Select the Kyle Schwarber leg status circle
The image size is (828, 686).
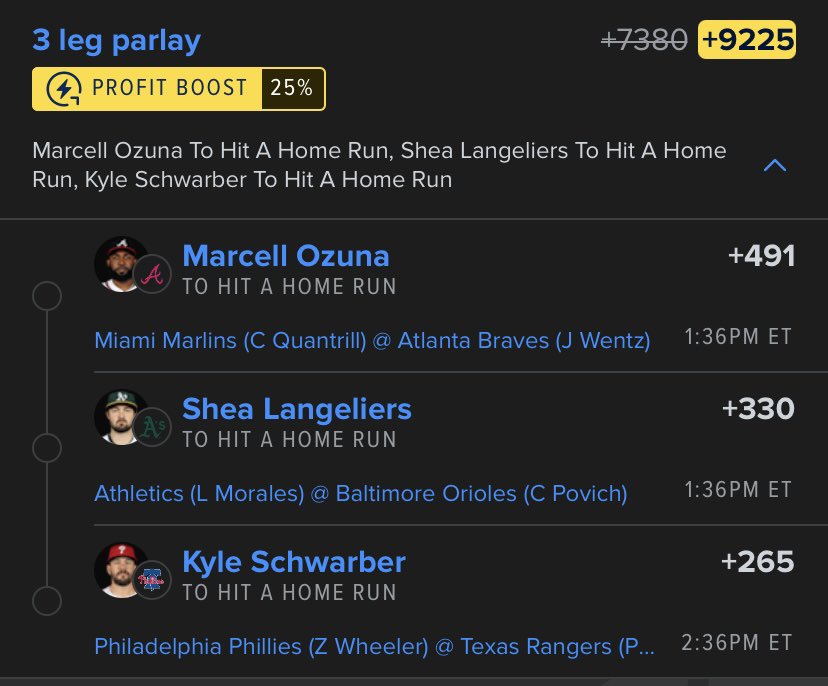[47, 601]
